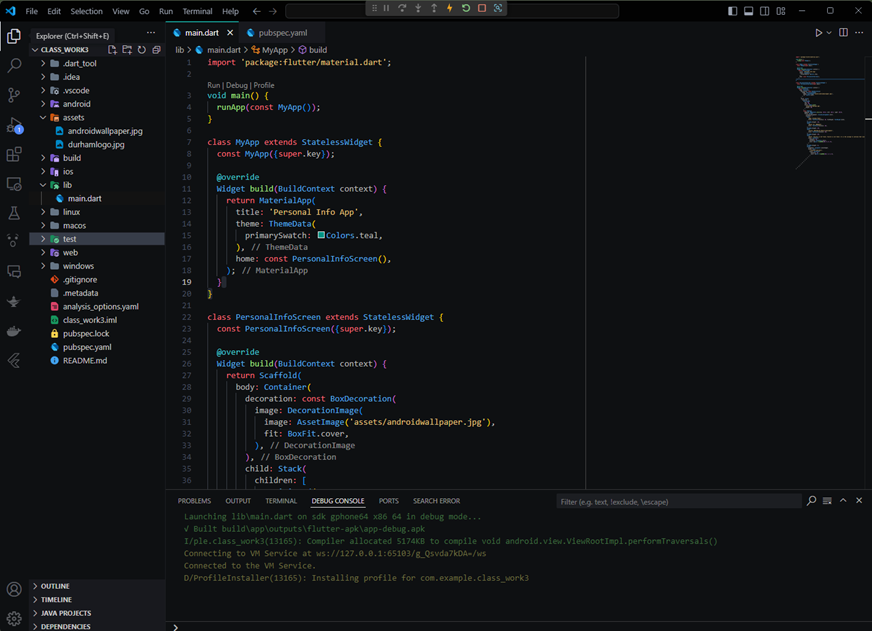Screen dimensions: 872x631
Task: Run the Dart file with play button
Action: pos(818,32)
